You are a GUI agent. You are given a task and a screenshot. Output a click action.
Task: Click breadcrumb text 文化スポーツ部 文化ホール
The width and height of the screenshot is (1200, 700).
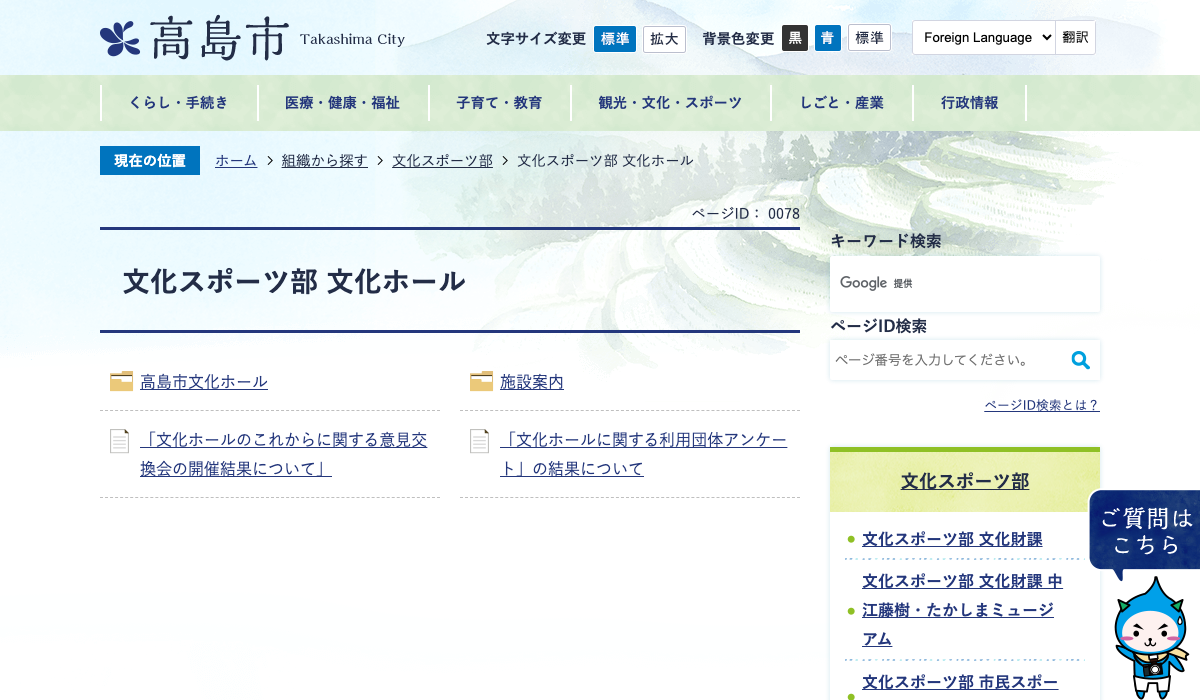click(605, 160)
